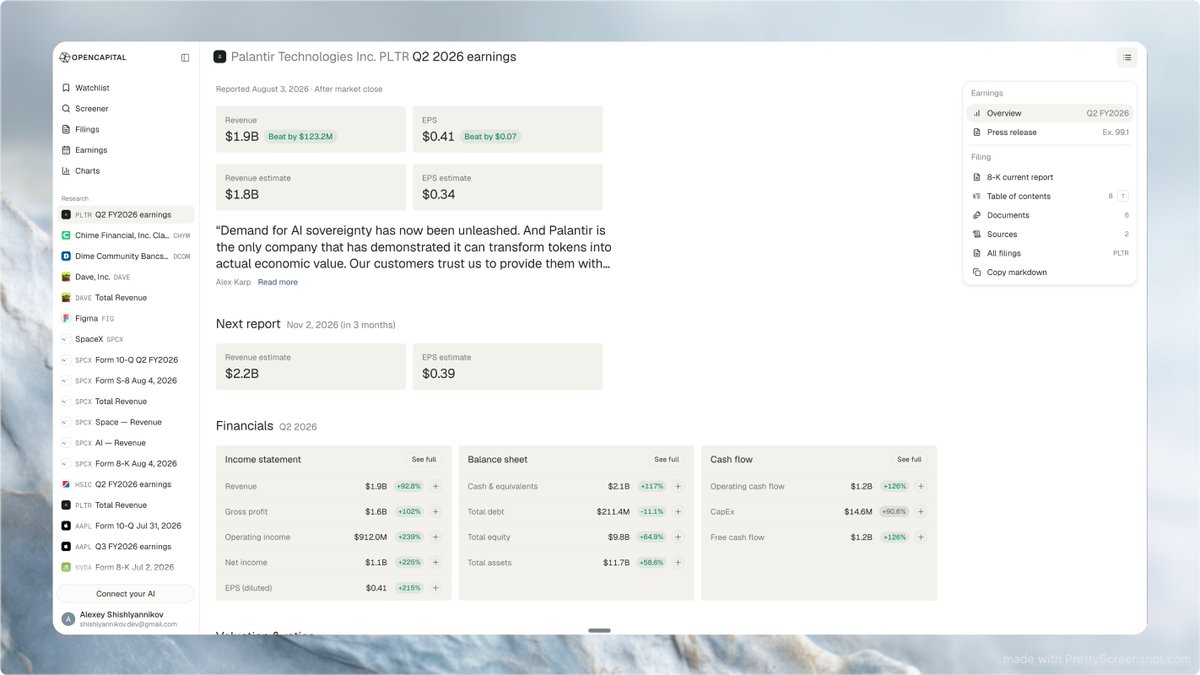
Task: Select Overview in the Earnings panel
Action: click(1050, 113)
